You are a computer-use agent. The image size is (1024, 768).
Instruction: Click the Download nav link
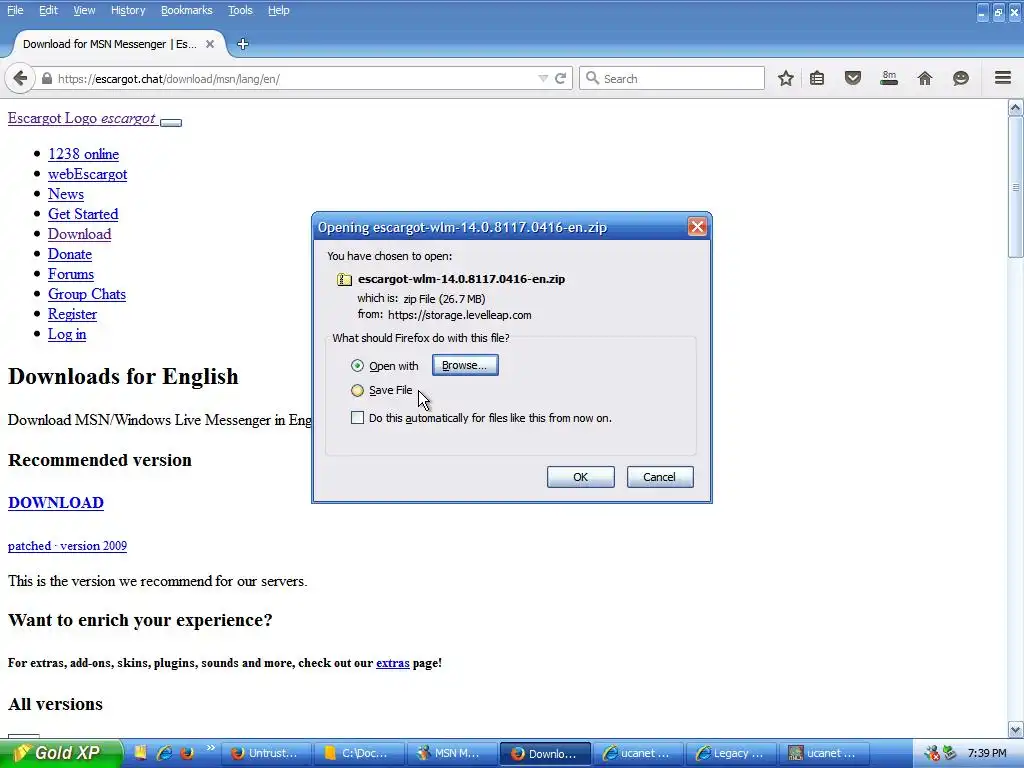click(x=80, y=234)
